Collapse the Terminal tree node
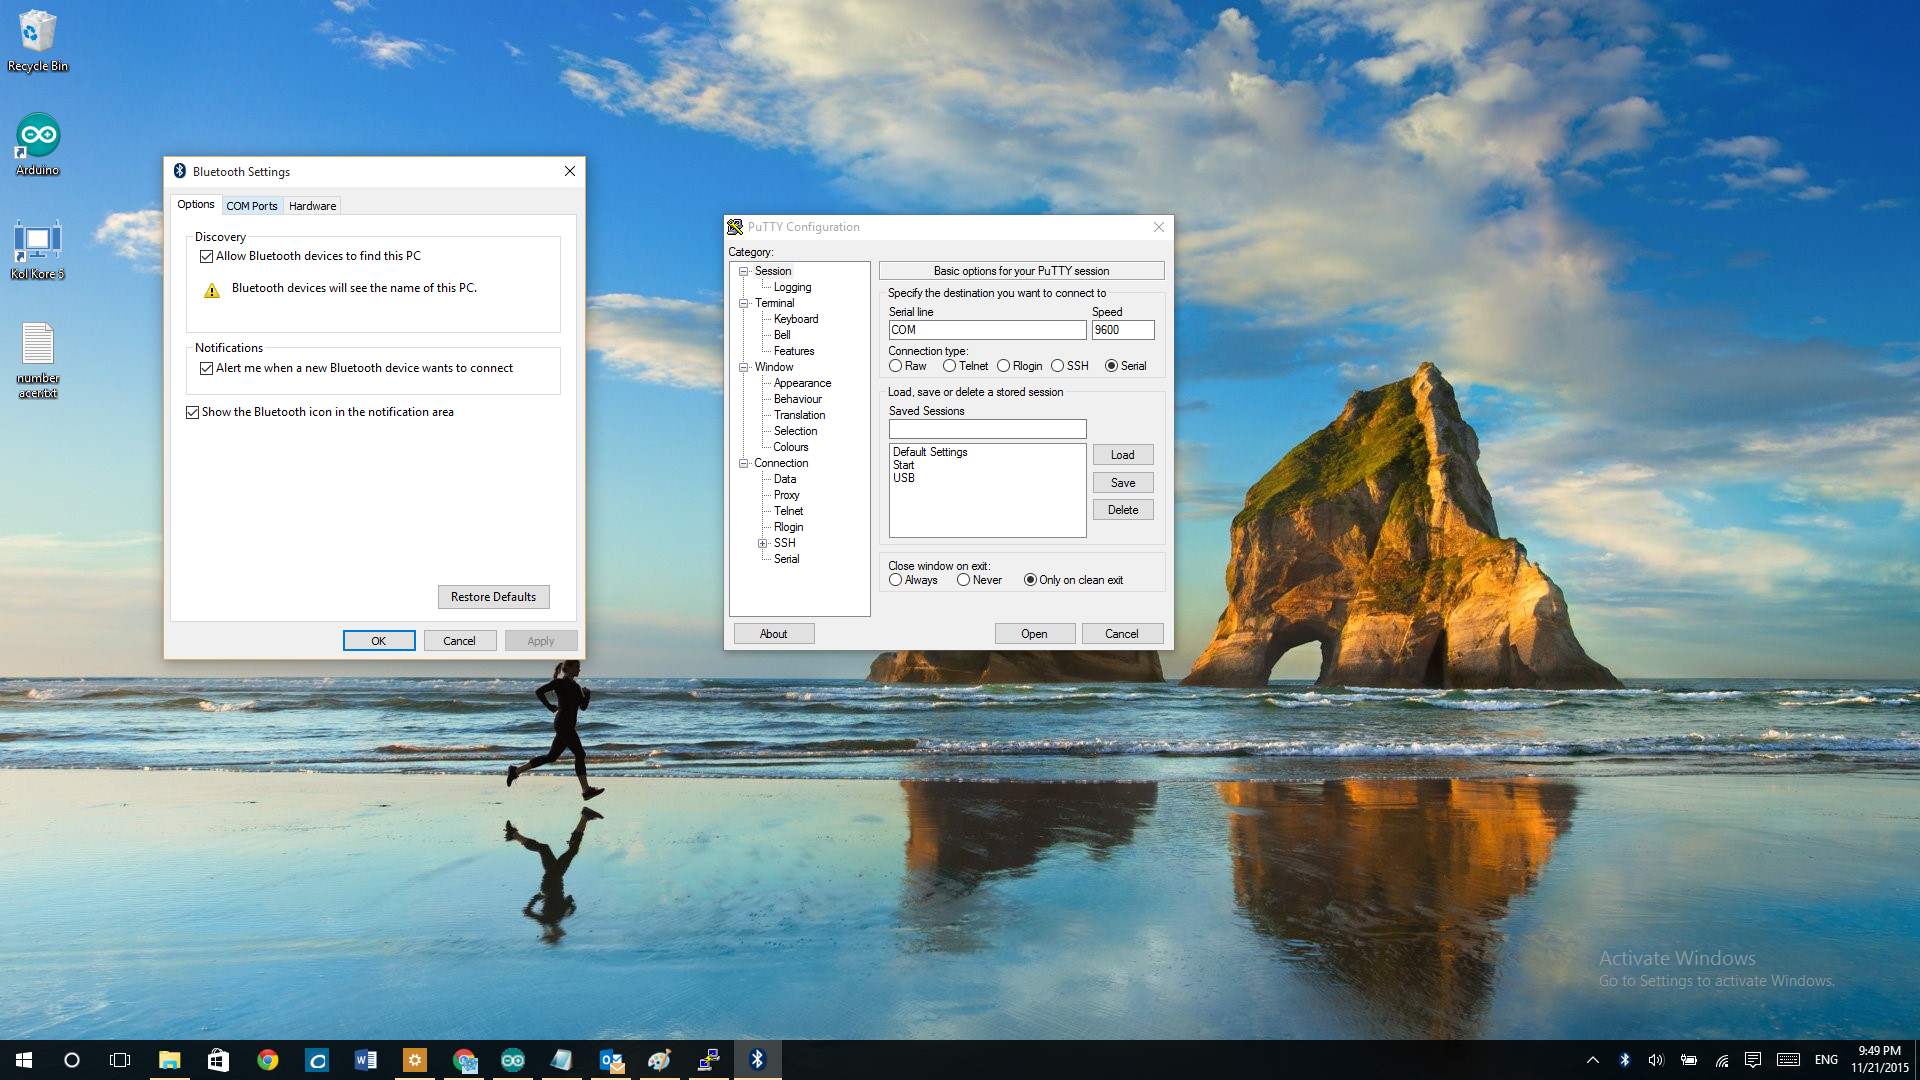The image size is (1920, 1080). click(x=744, y=303)
